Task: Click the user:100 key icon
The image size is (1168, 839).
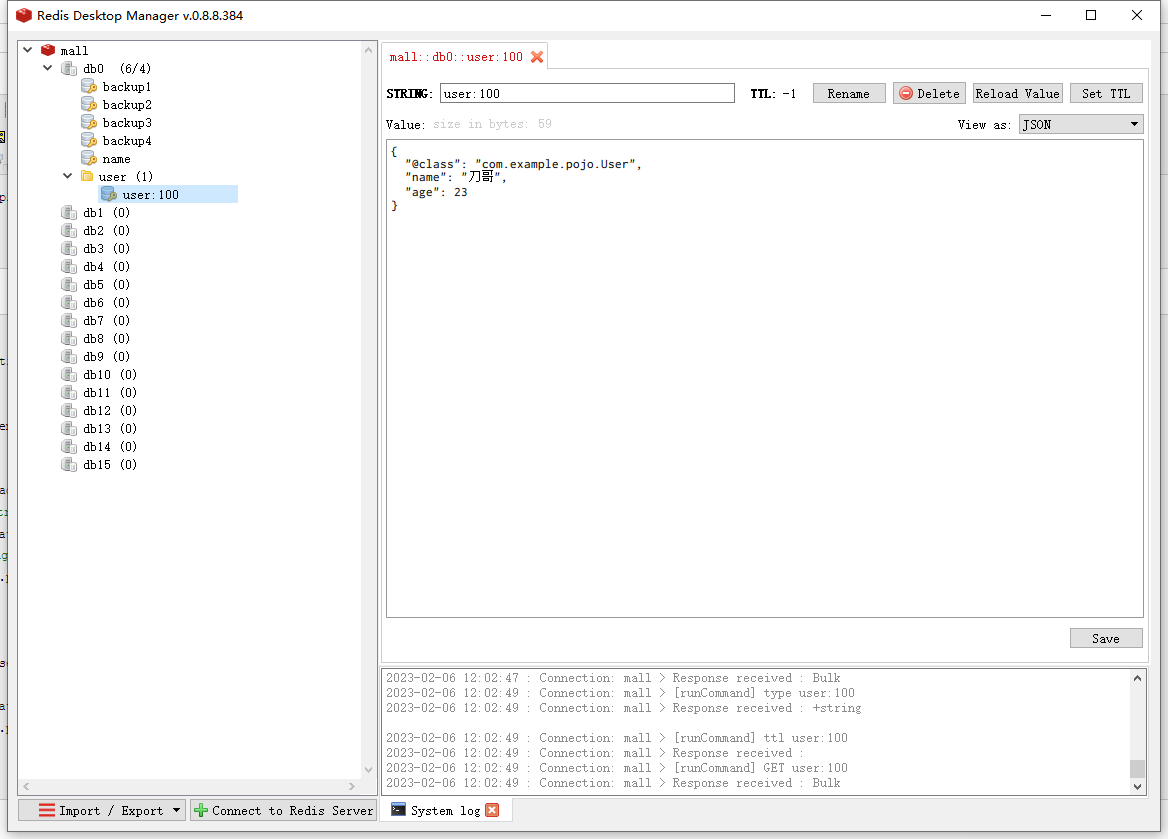Action: pos(109,194)
